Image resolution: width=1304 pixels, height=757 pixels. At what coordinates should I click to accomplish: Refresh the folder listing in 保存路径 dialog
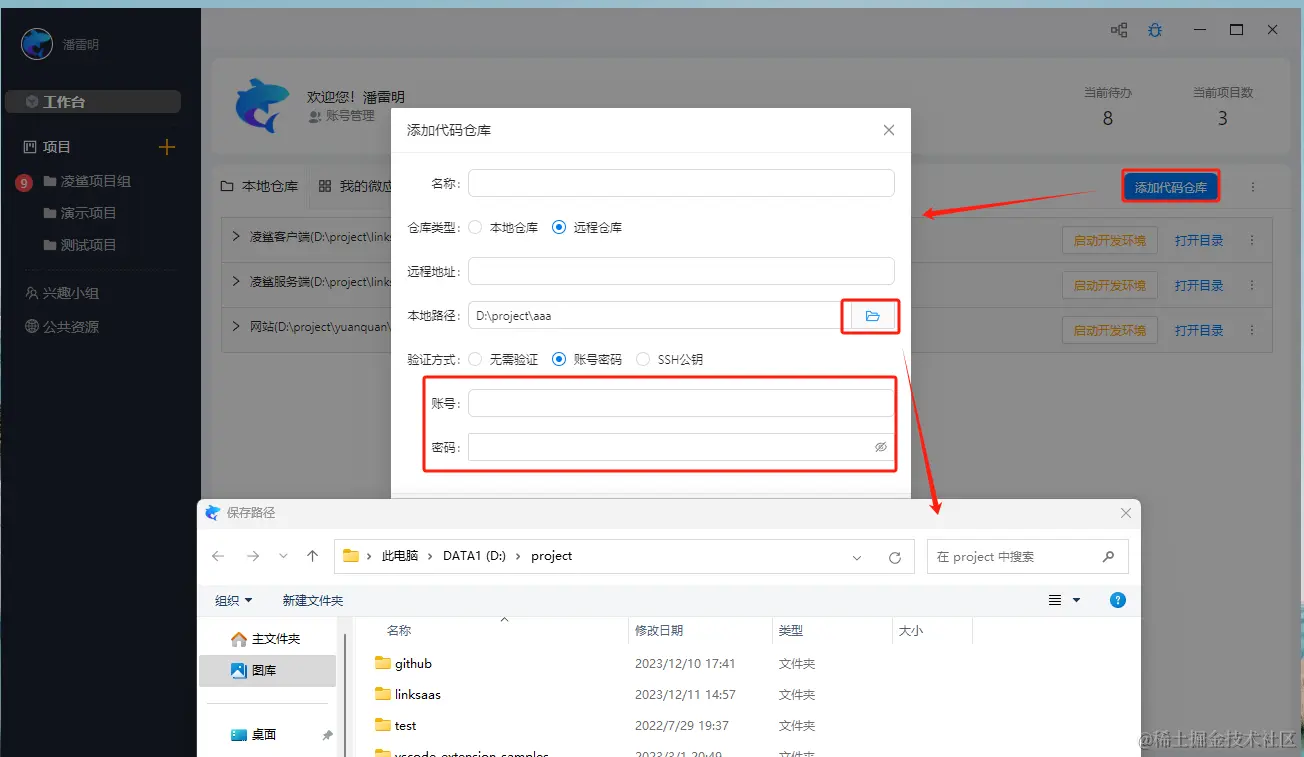pos(895,557)
